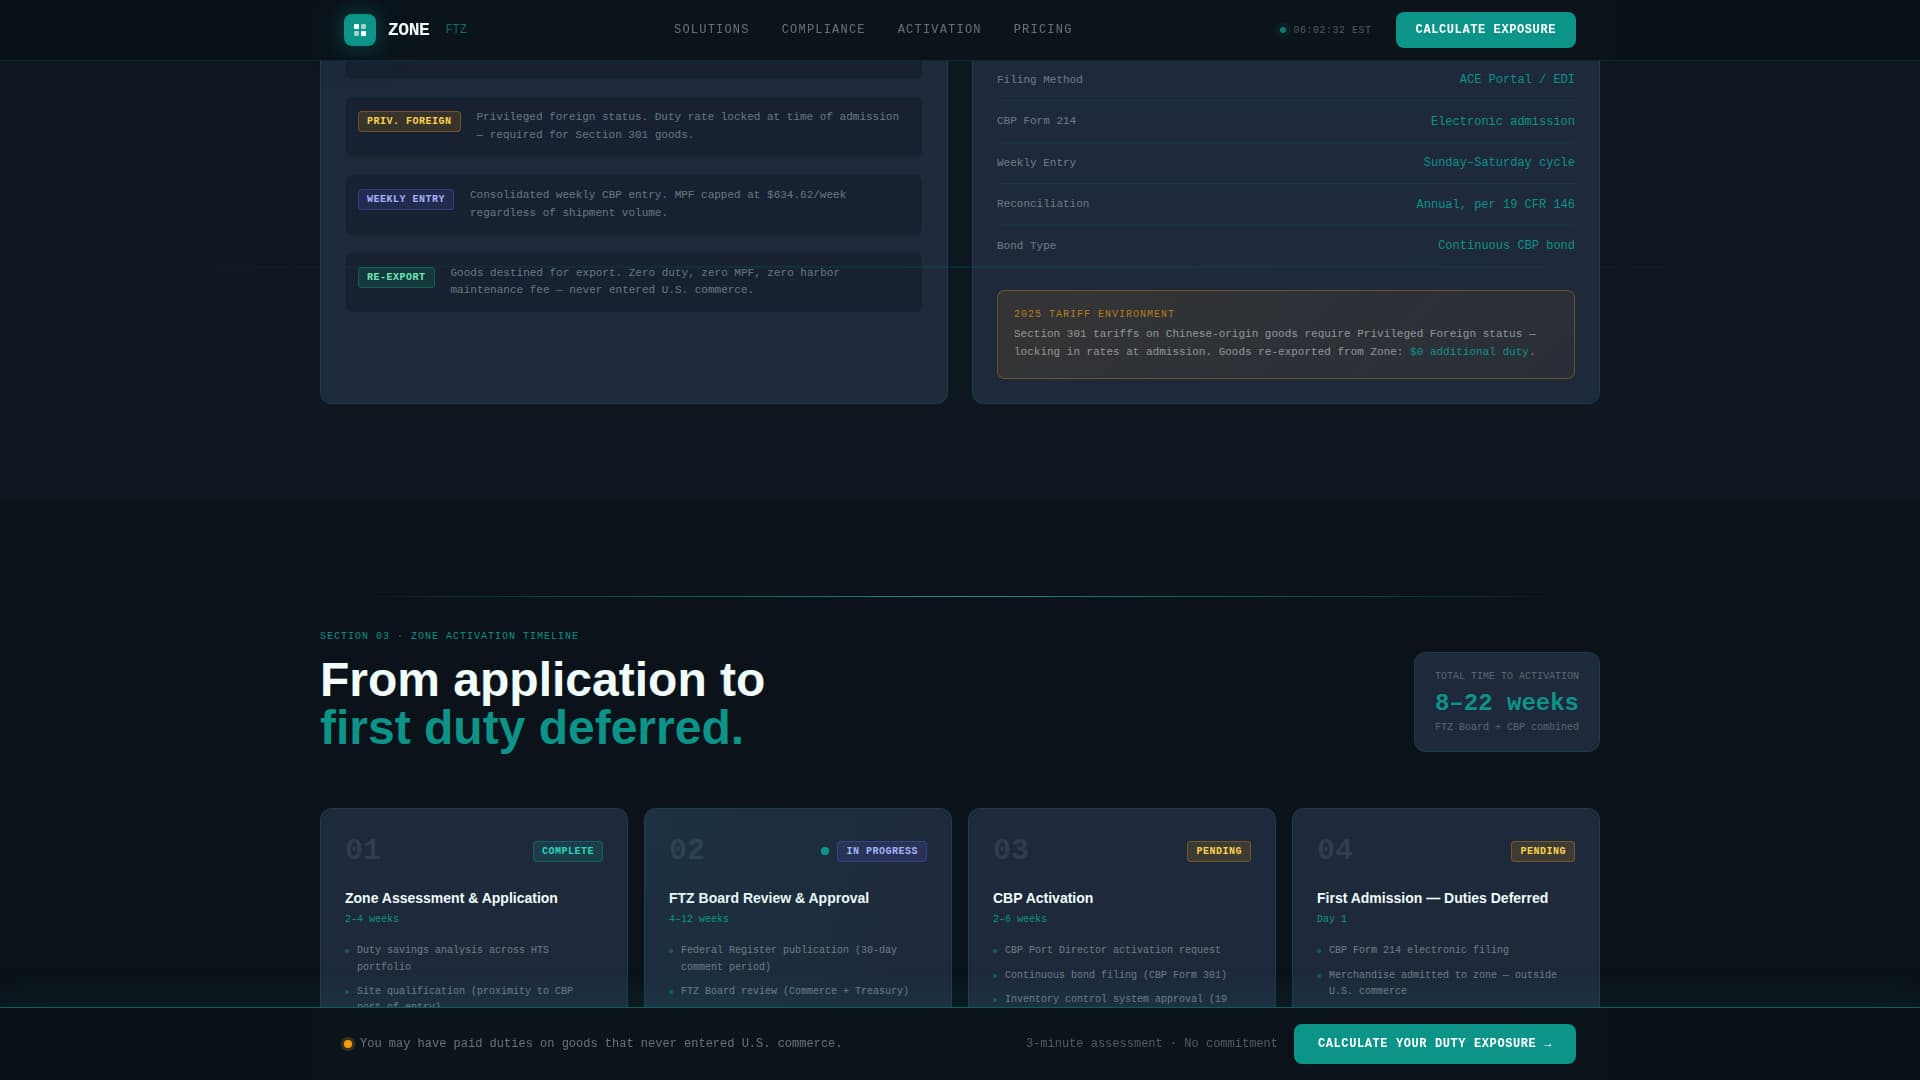Click the 3-minute assessment · No commitment text
This screenshot has width=1920, height=1080.
1151,1044
